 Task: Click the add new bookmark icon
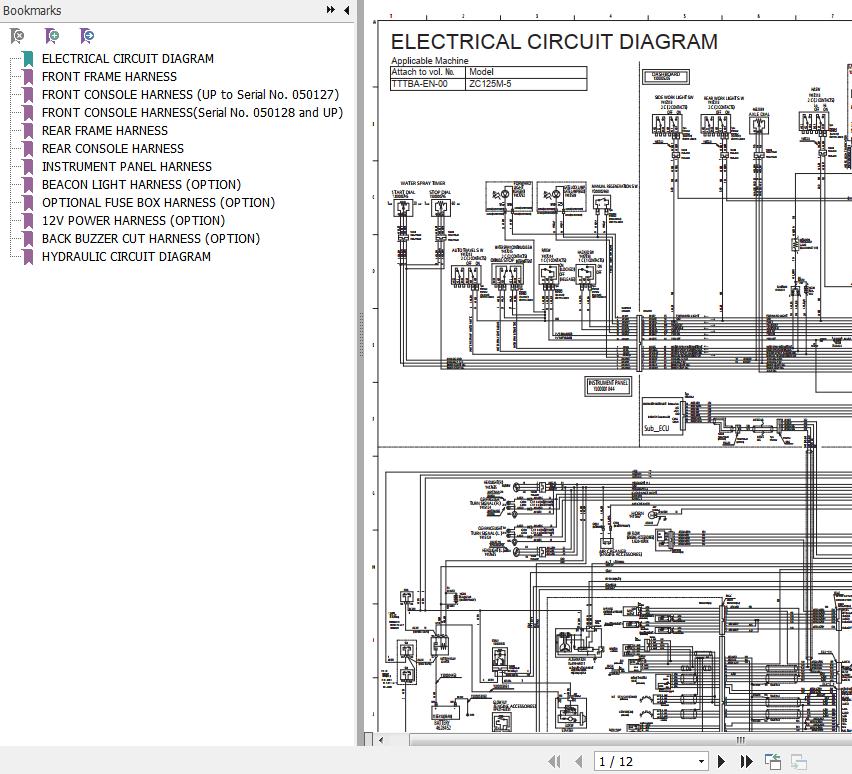pyautogui.click(x=52, y=36)
